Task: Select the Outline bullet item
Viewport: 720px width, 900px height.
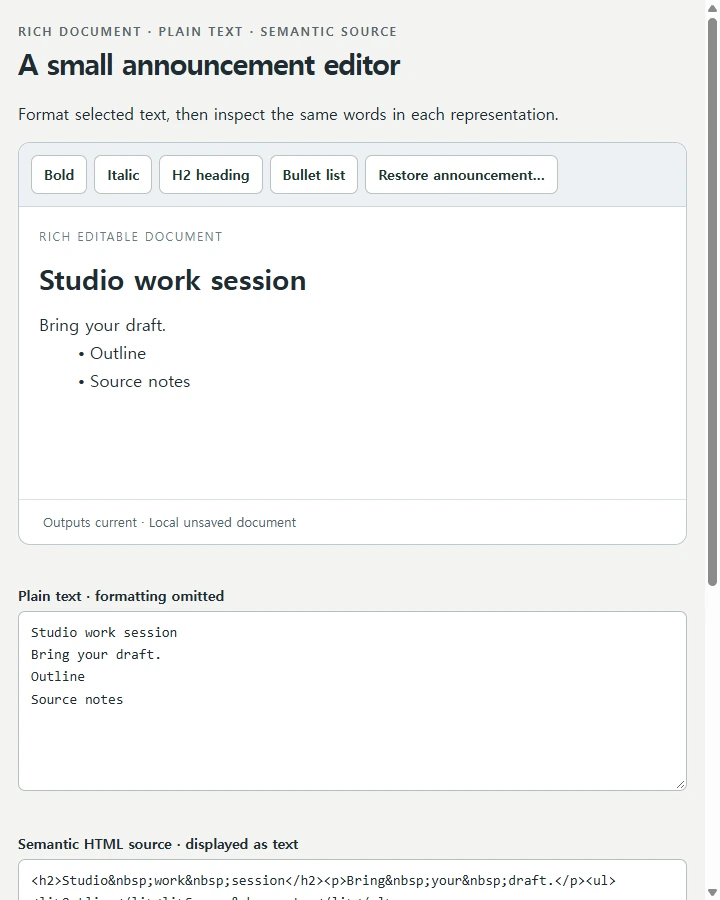Action: coord(118,354)
